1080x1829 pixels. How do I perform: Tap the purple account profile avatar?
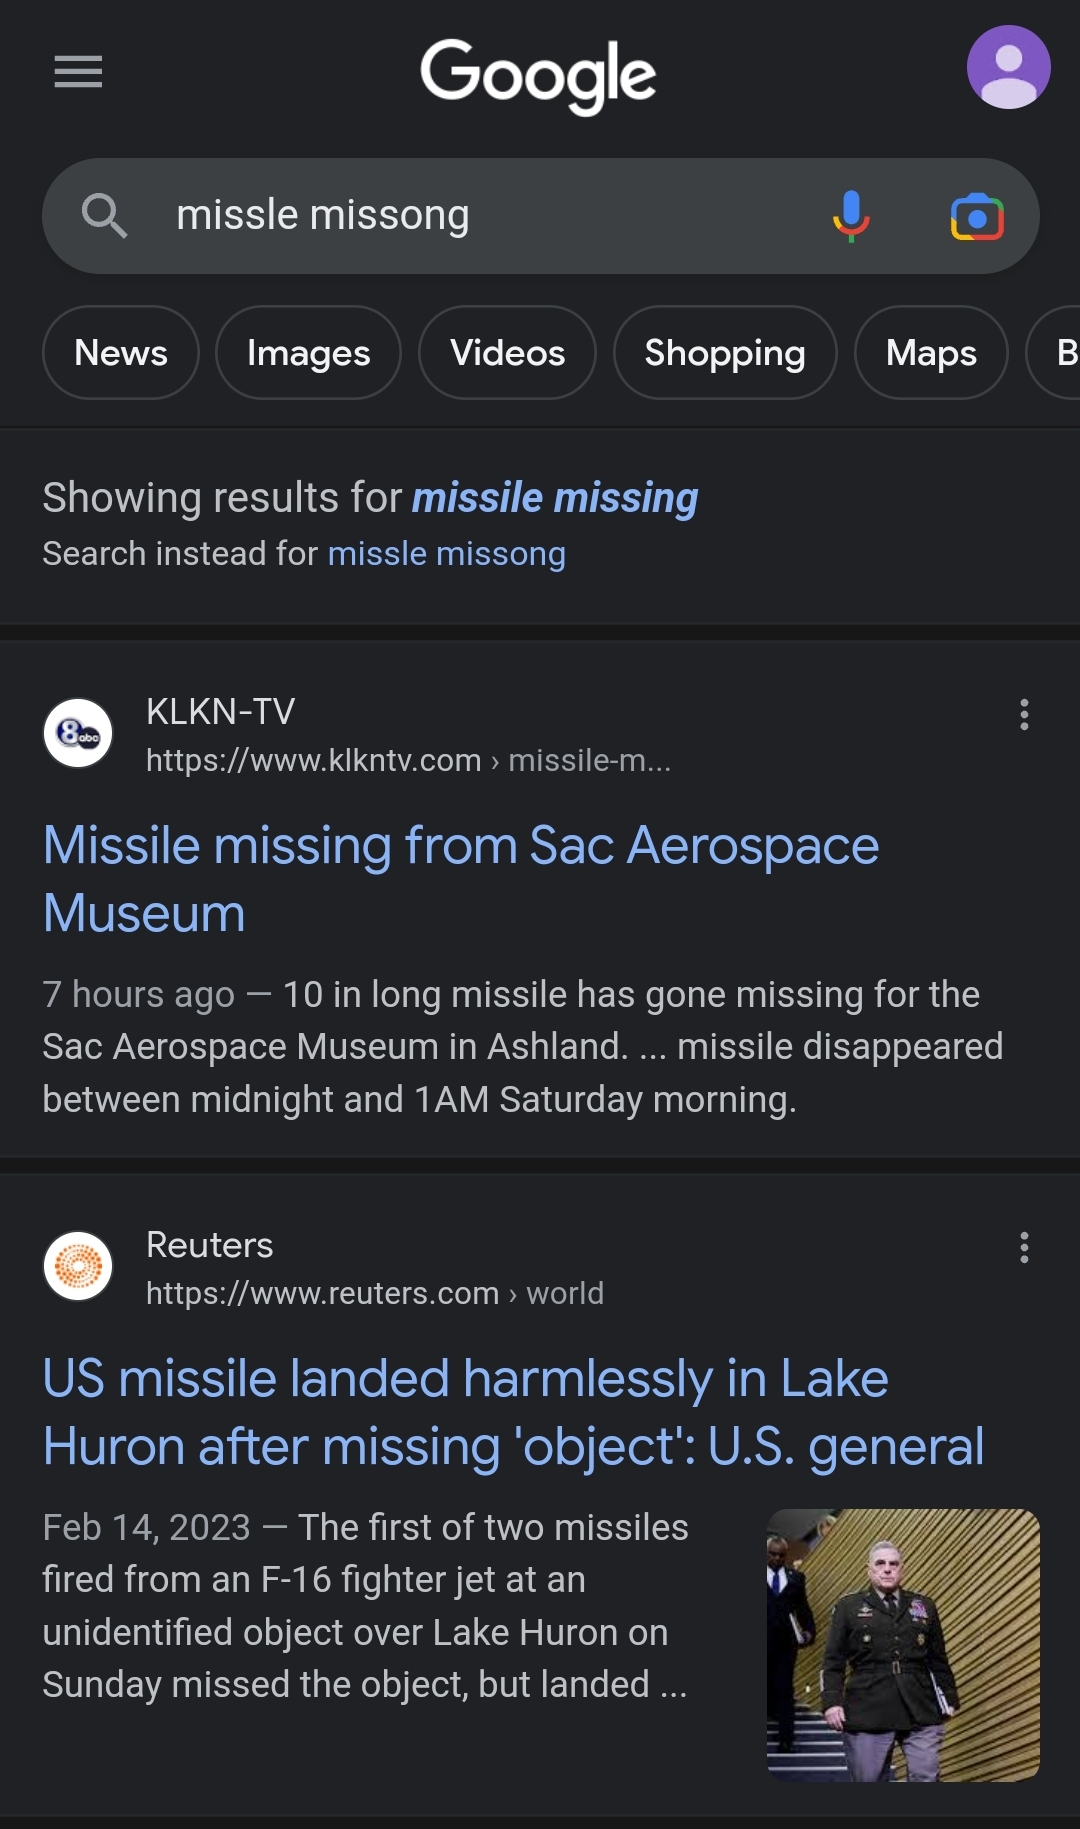tap(1008, 67)
